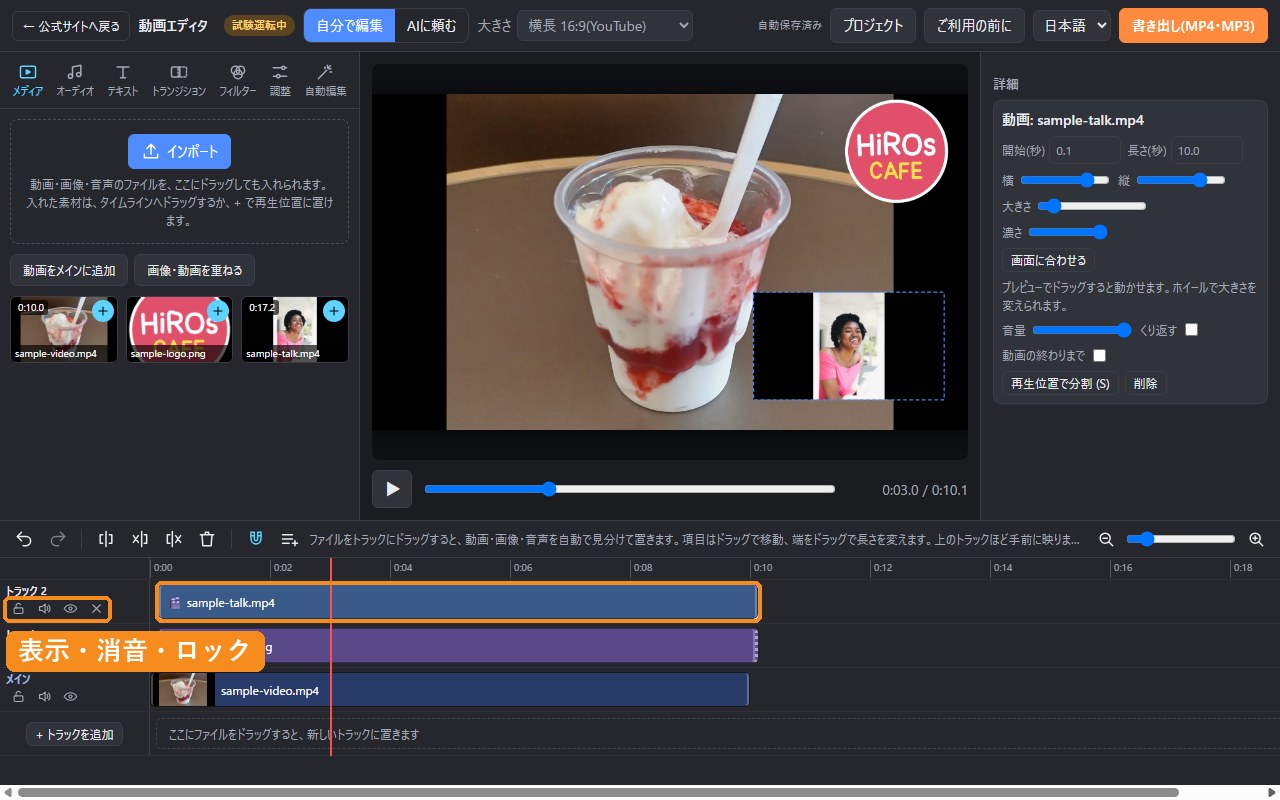Open the フィルター filter tab
The height and width of the screenshot is (800, 1280).
click(237, 80)
